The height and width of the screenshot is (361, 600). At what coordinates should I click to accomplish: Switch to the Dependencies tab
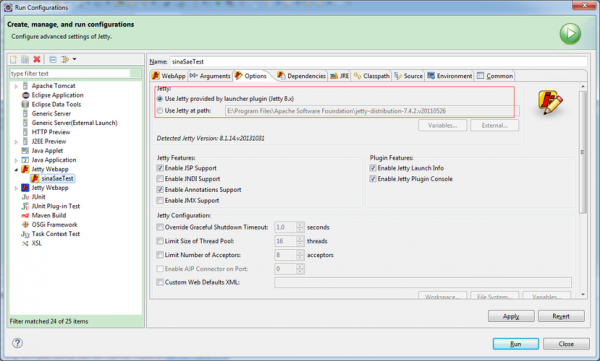click(301, 76)
